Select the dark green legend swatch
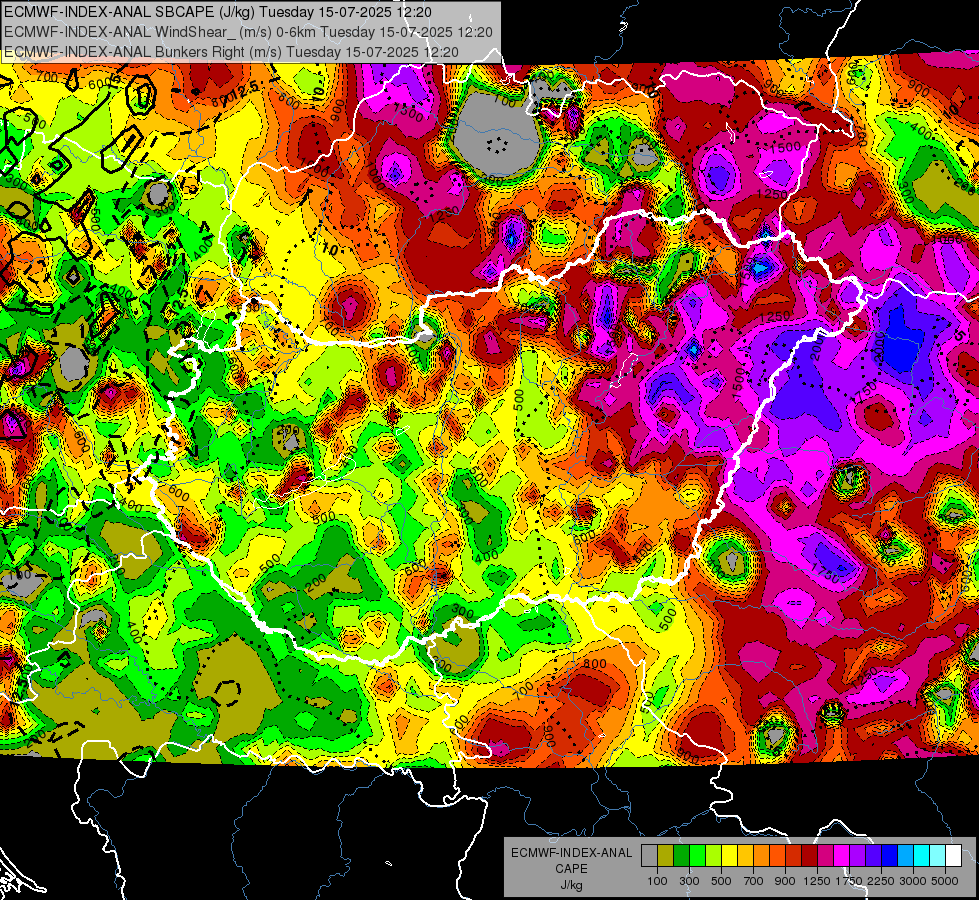The width and height of the screenshot is (979, 900). [681, 856]
